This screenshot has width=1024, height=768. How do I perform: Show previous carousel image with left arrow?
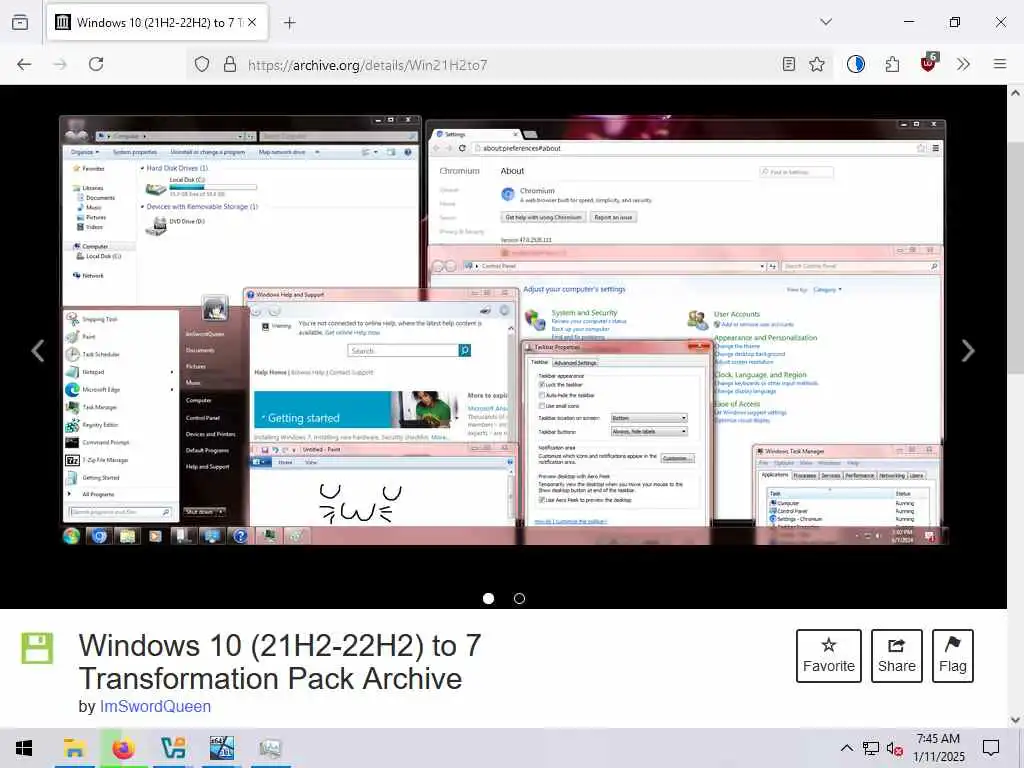(38, 351)
